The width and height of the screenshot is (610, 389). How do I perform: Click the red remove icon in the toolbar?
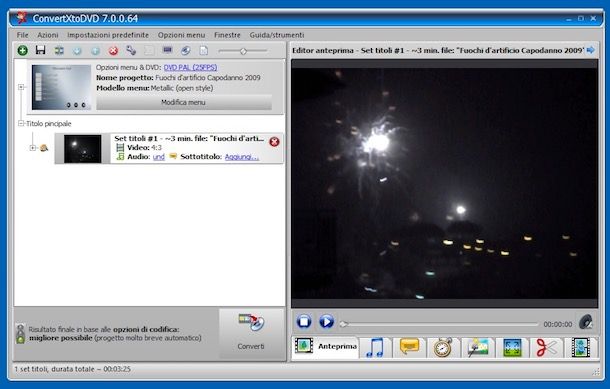coord(113,51)
